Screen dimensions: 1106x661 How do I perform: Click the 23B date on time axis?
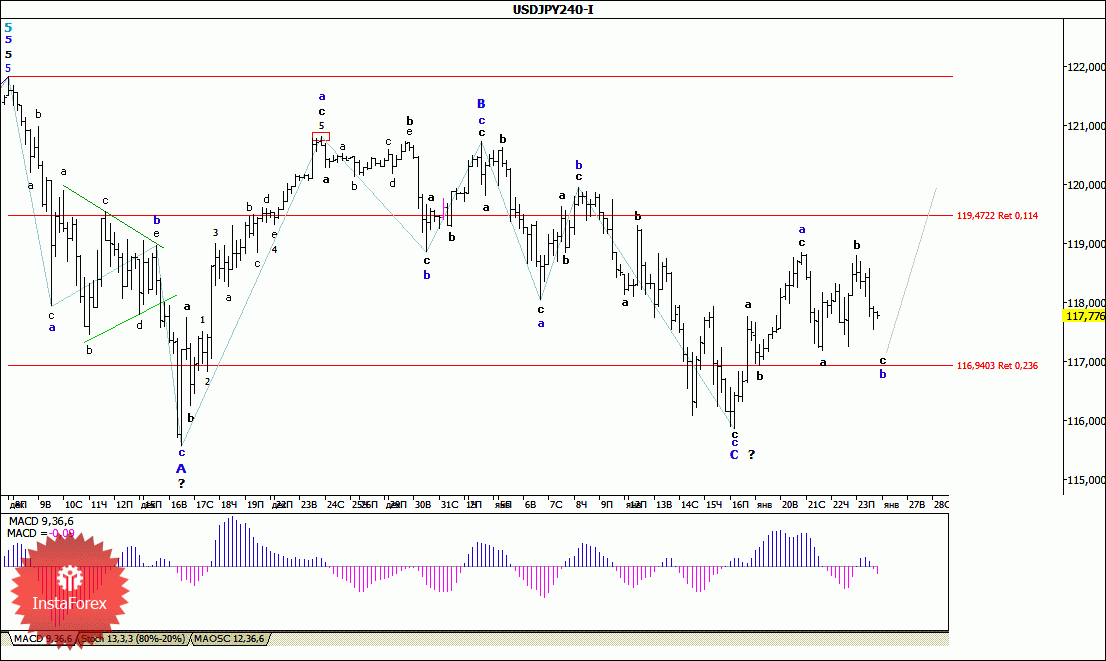(x=309, y=504)
